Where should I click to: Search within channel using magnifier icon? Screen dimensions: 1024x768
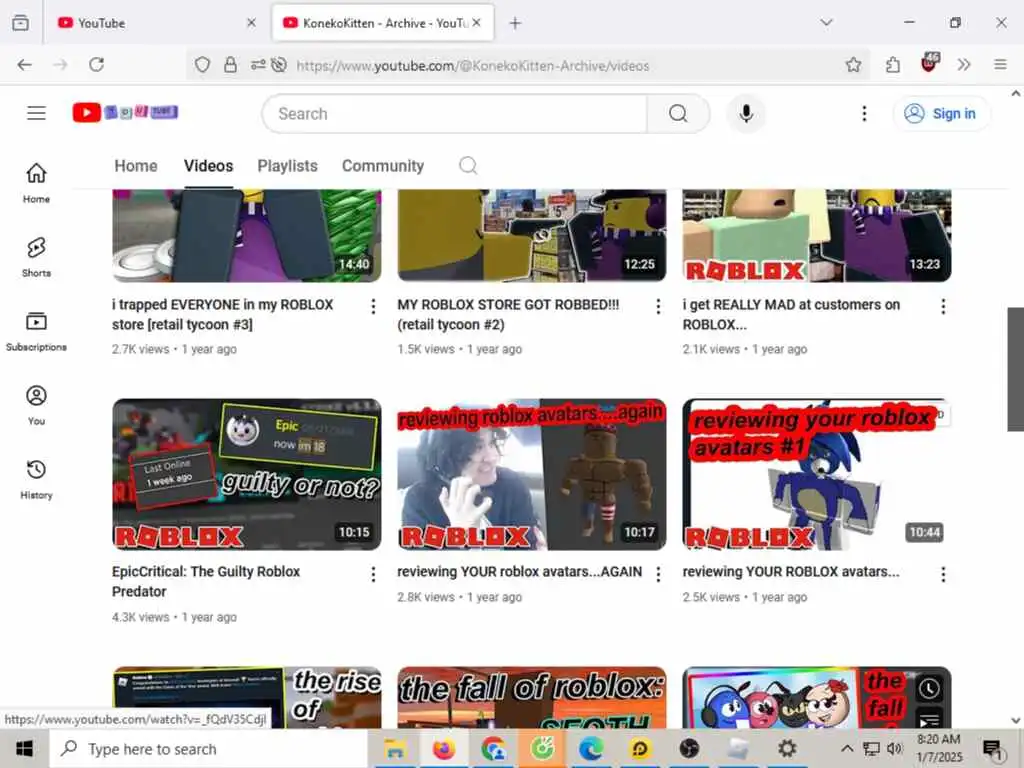click(468, 165)
